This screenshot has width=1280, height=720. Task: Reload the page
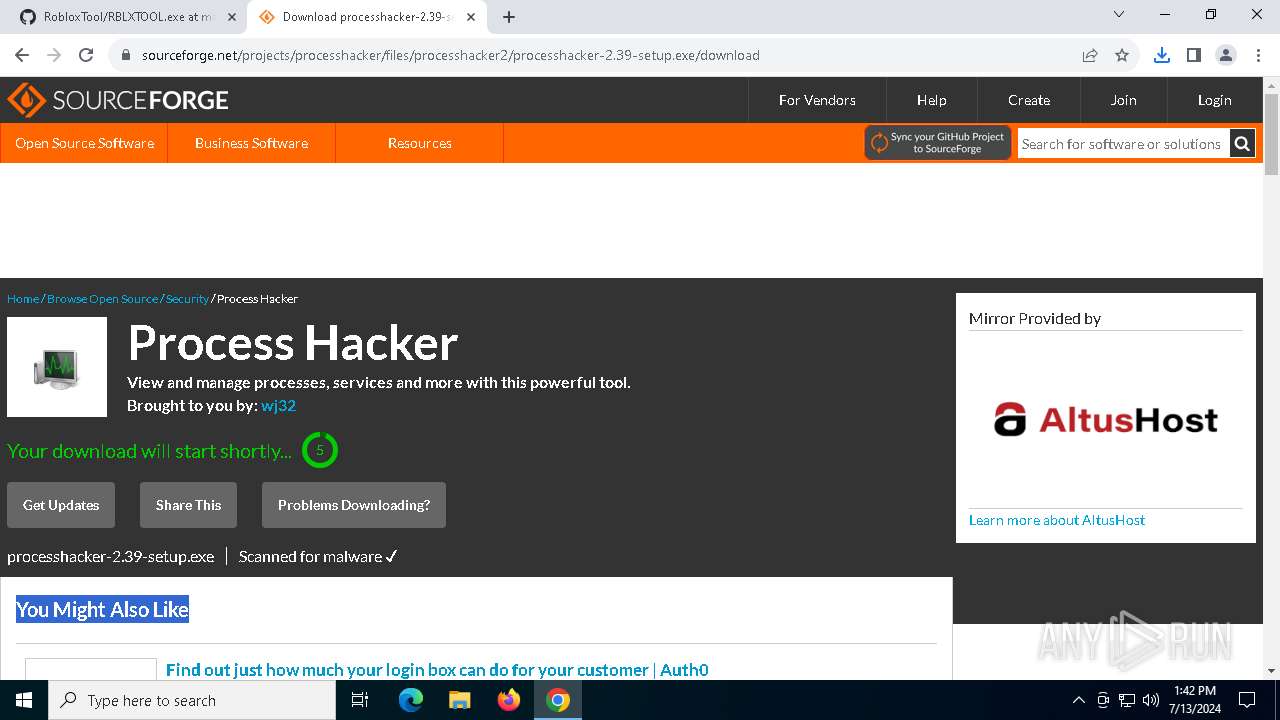point(86,55)
